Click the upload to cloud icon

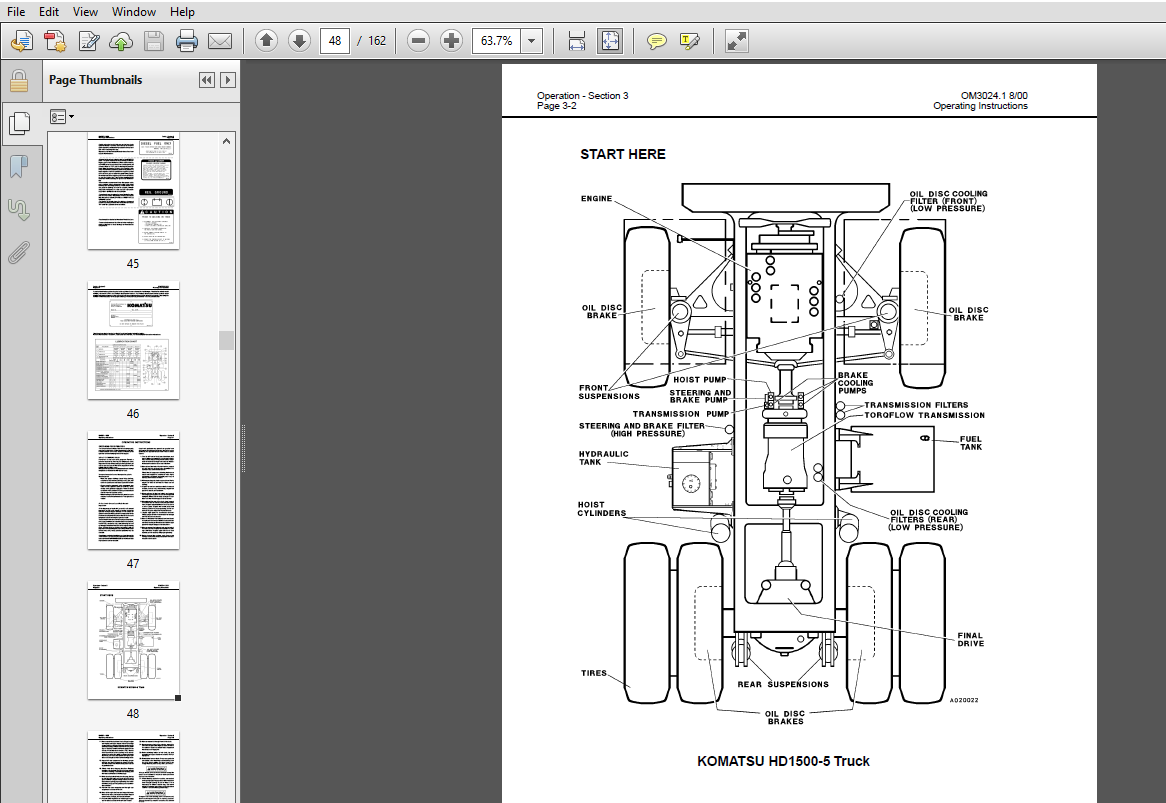121,41
